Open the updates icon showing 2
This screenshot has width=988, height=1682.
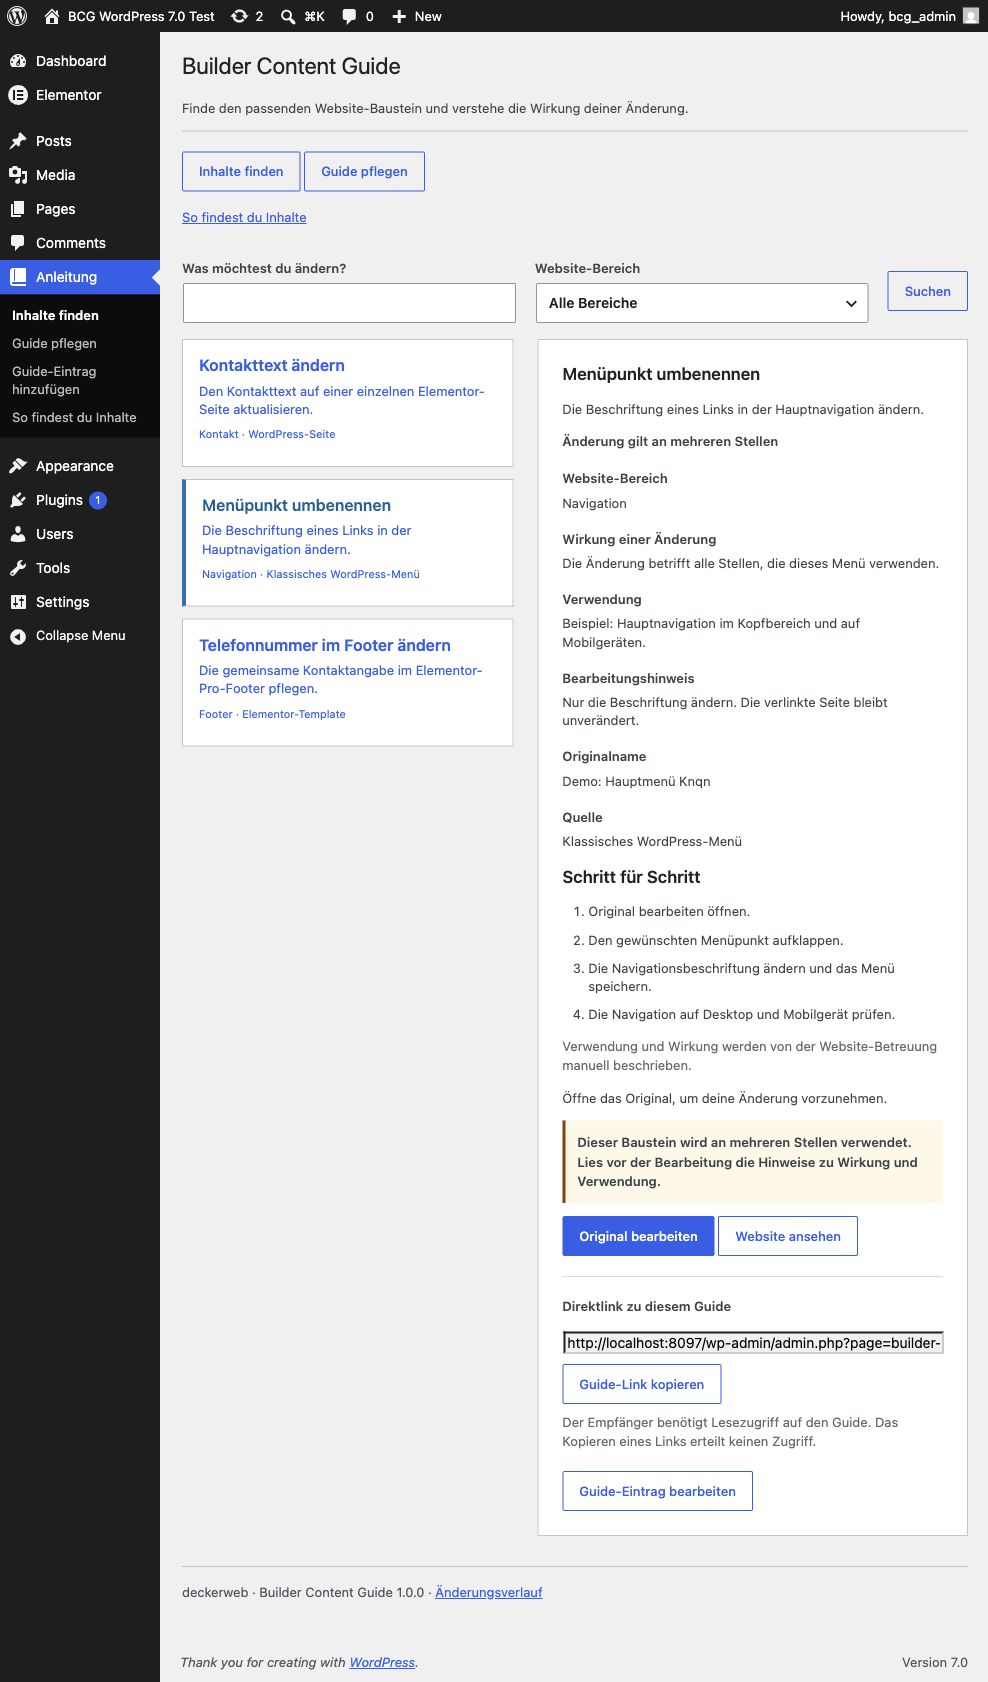(239, 16)
